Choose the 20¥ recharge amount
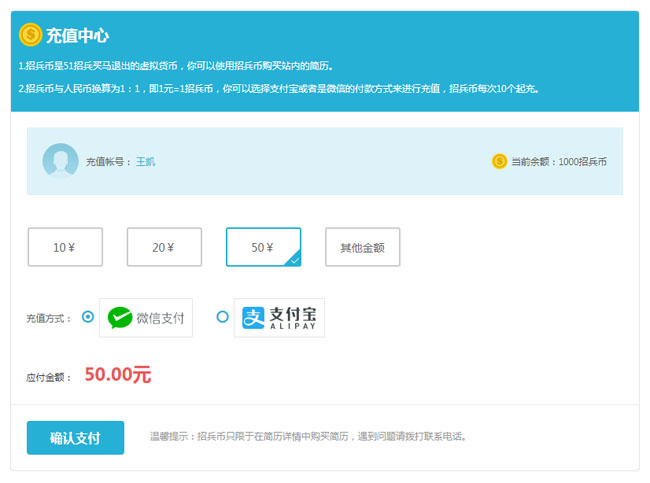 pos(164,247)
